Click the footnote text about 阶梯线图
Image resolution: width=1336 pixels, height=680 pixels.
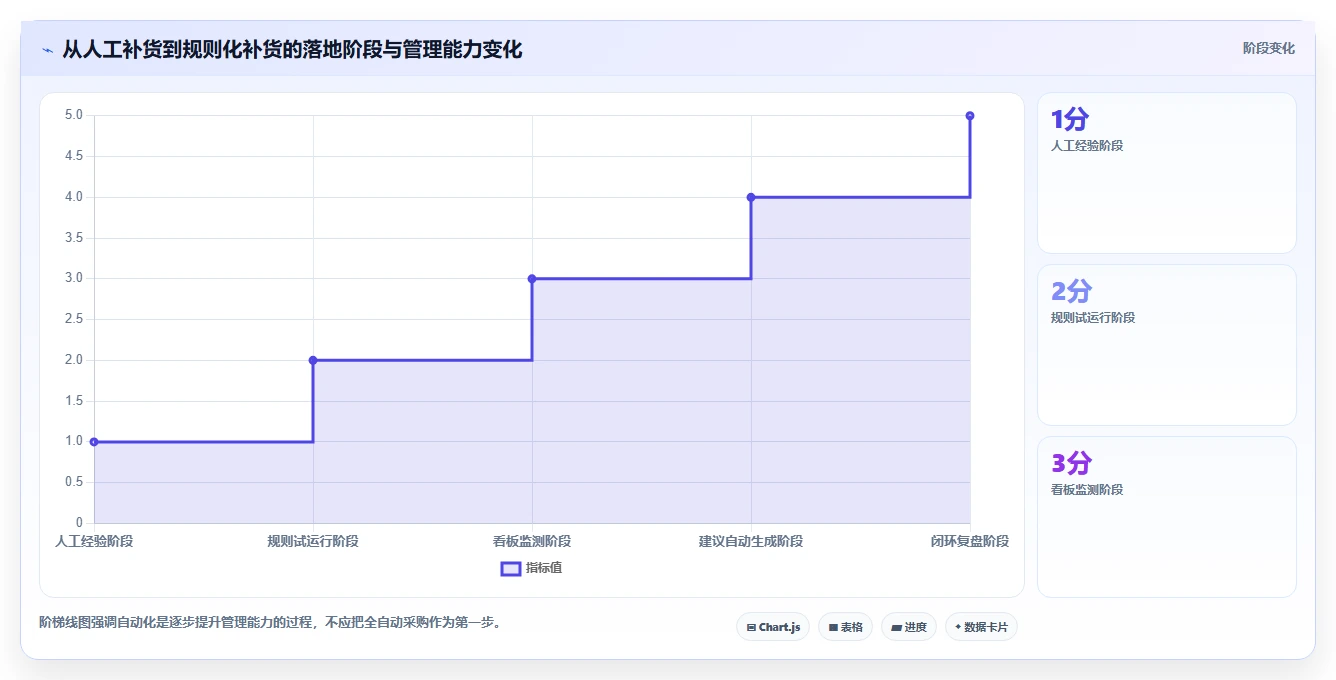(x=270, y=622)
